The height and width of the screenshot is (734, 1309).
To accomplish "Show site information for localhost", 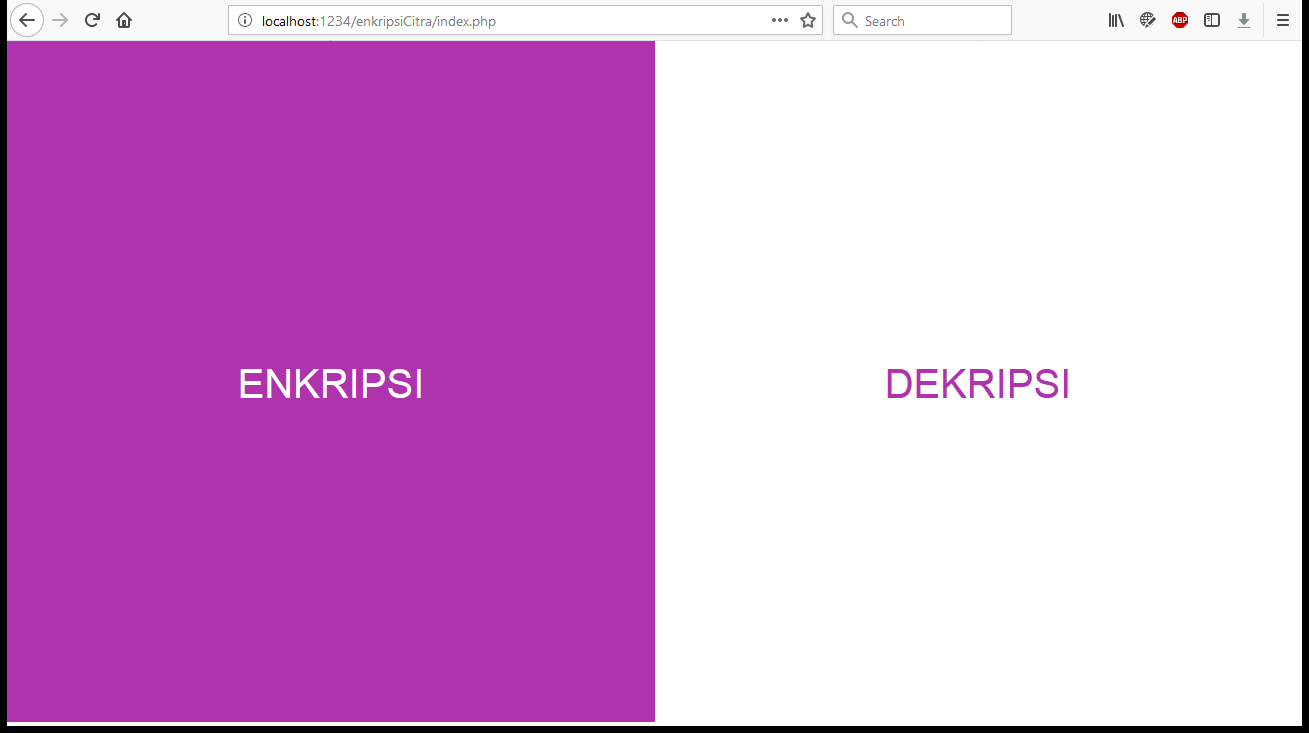I will coord(245,21).
